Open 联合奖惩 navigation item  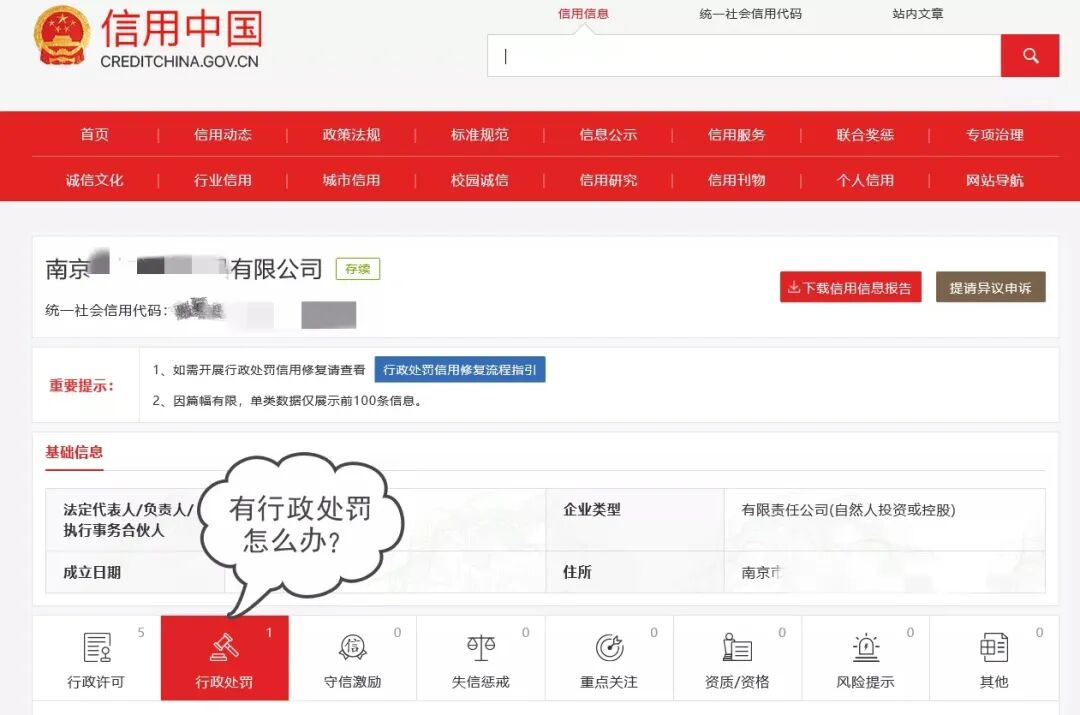coord(865,134)
